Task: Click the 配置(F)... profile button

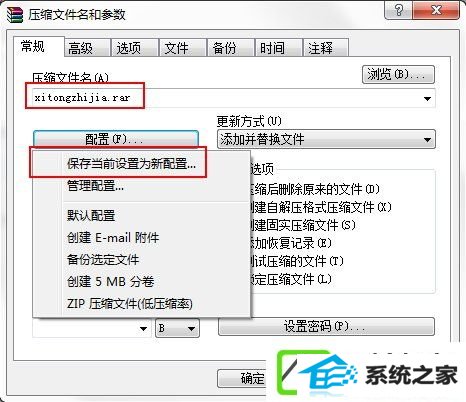Action: (116, 139)
